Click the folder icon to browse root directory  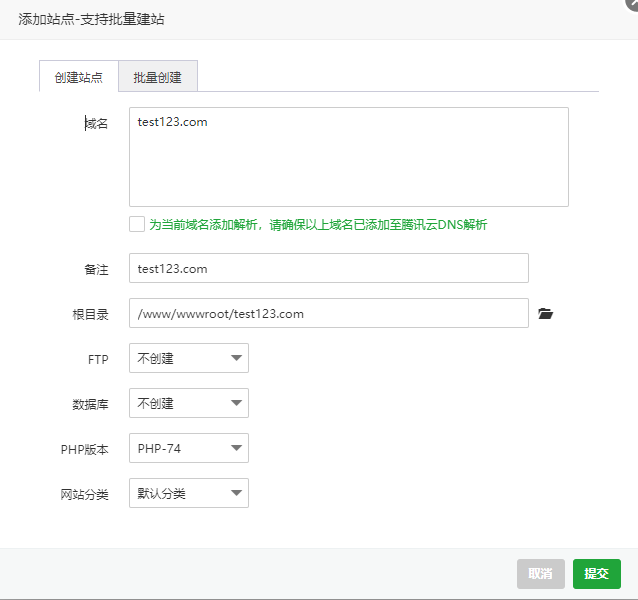tap(545, 314)
